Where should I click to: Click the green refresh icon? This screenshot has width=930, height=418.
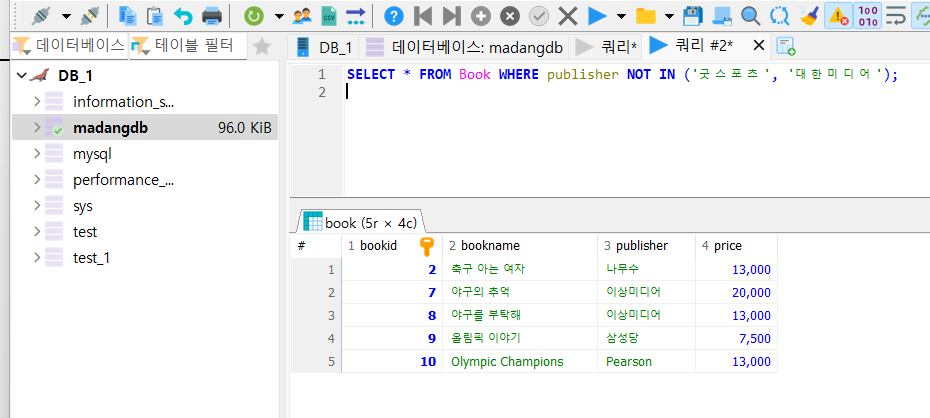click(x=253, y=16)
